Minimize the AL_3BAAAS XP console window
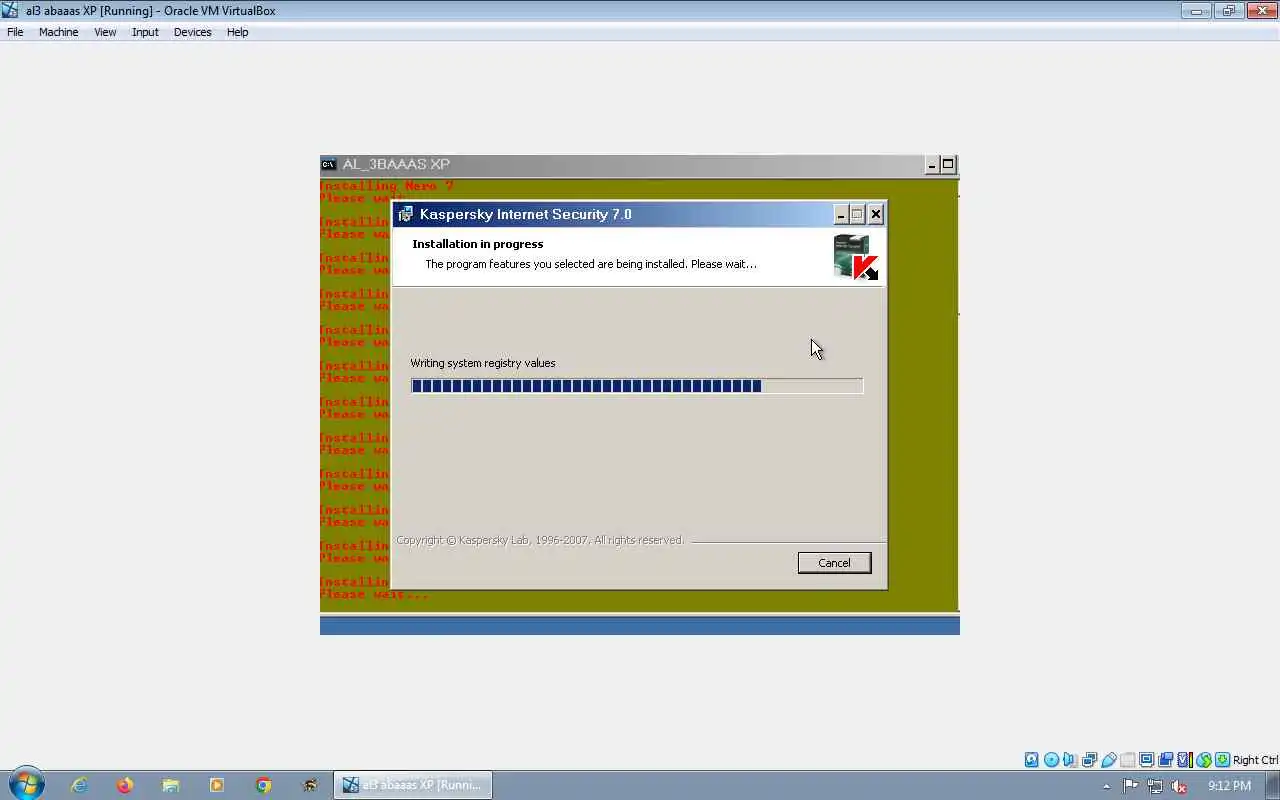This screenshot has width=1280, height=800. point(932,165)
